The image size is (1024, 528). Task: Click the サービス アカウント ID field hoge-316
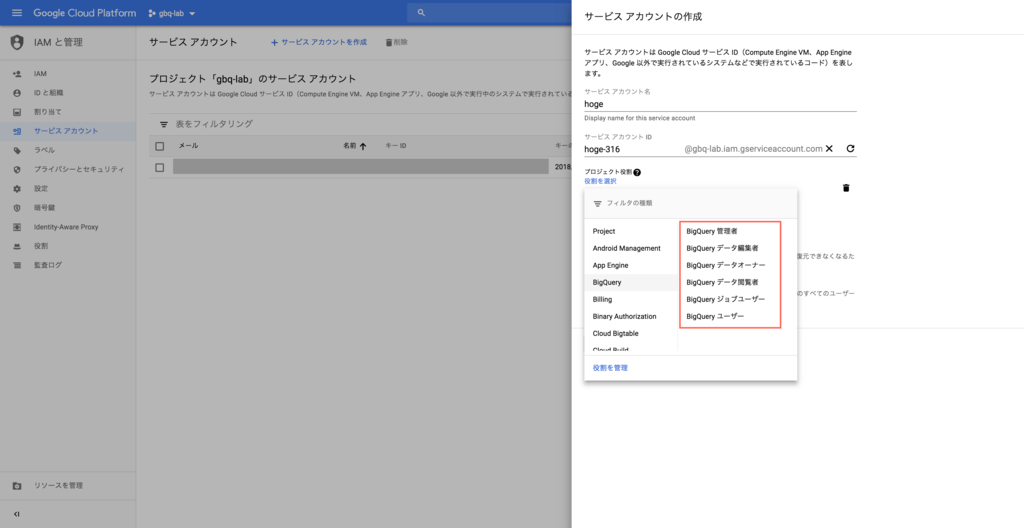[x=632, y=149]
